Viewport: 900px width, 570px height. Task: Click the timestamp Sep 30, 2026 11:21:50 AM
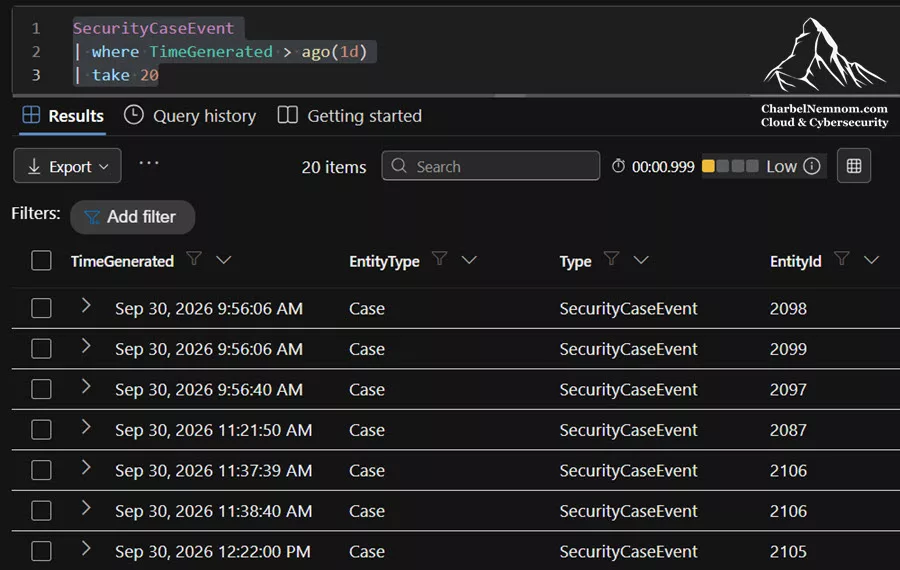214,430
